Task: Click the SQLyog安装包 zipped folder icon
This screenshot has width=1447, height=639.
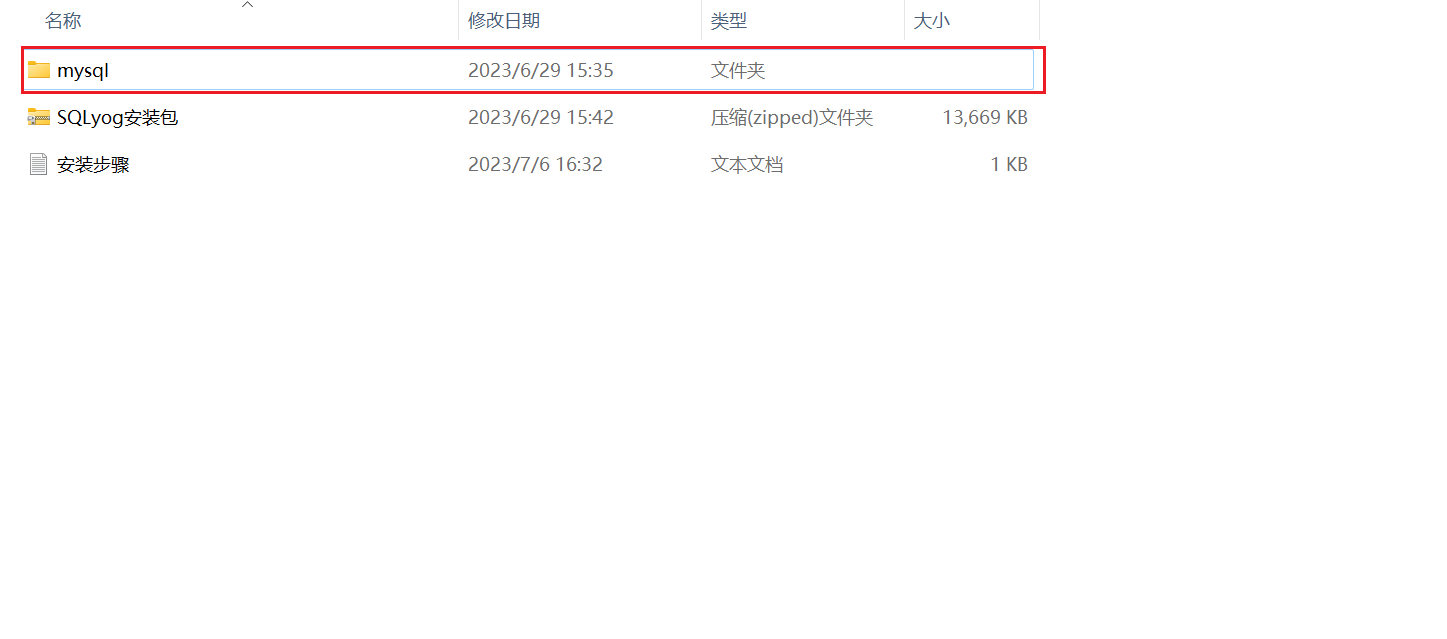Action: [39, 117]
